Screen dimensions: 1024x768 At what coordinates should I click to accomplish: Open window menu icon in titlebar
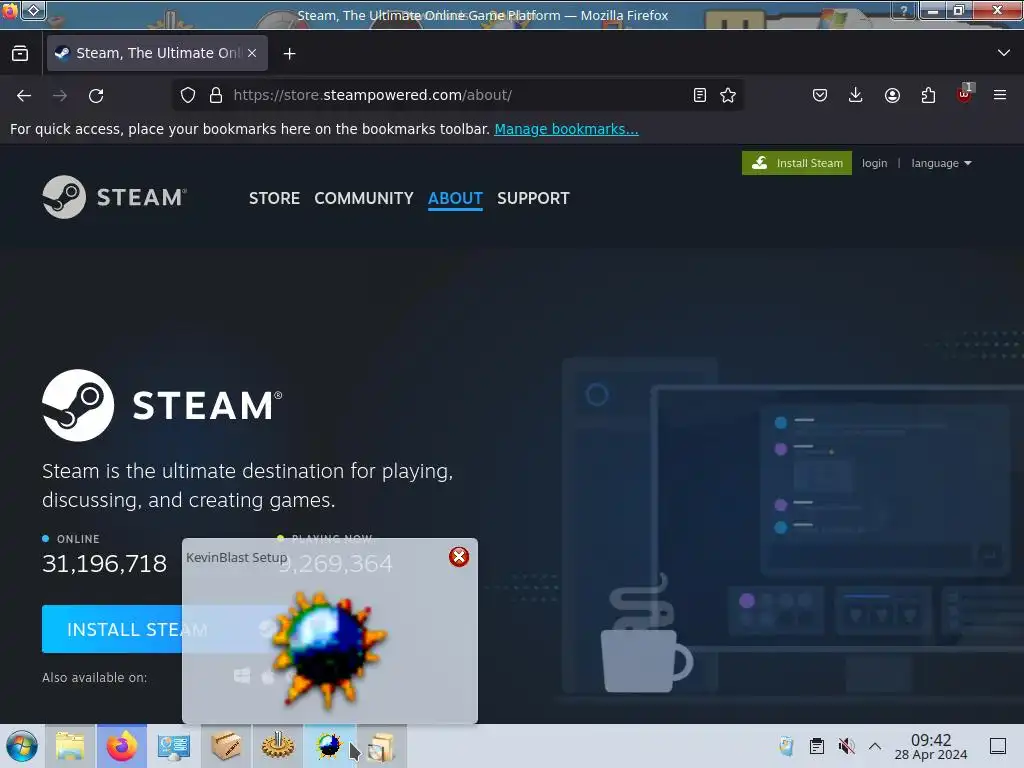pos(9,10)
